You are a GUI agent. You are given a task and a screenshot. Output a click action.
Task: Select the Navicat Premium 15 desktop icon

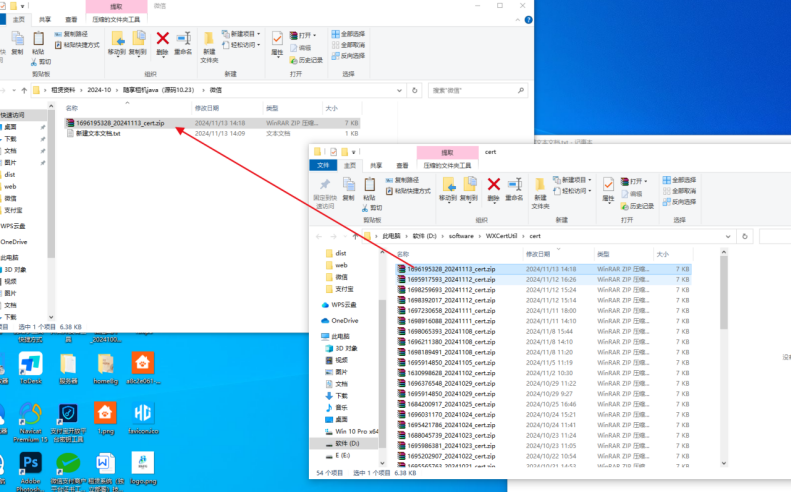[30, 422]
